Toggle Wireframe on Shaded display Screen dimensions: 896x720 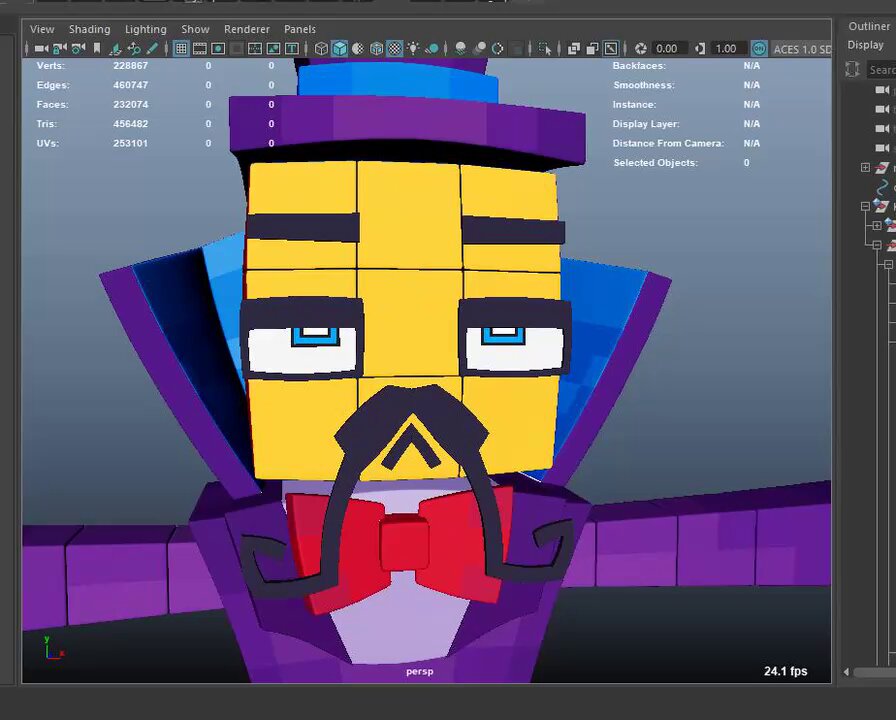[x=377, y=49]
